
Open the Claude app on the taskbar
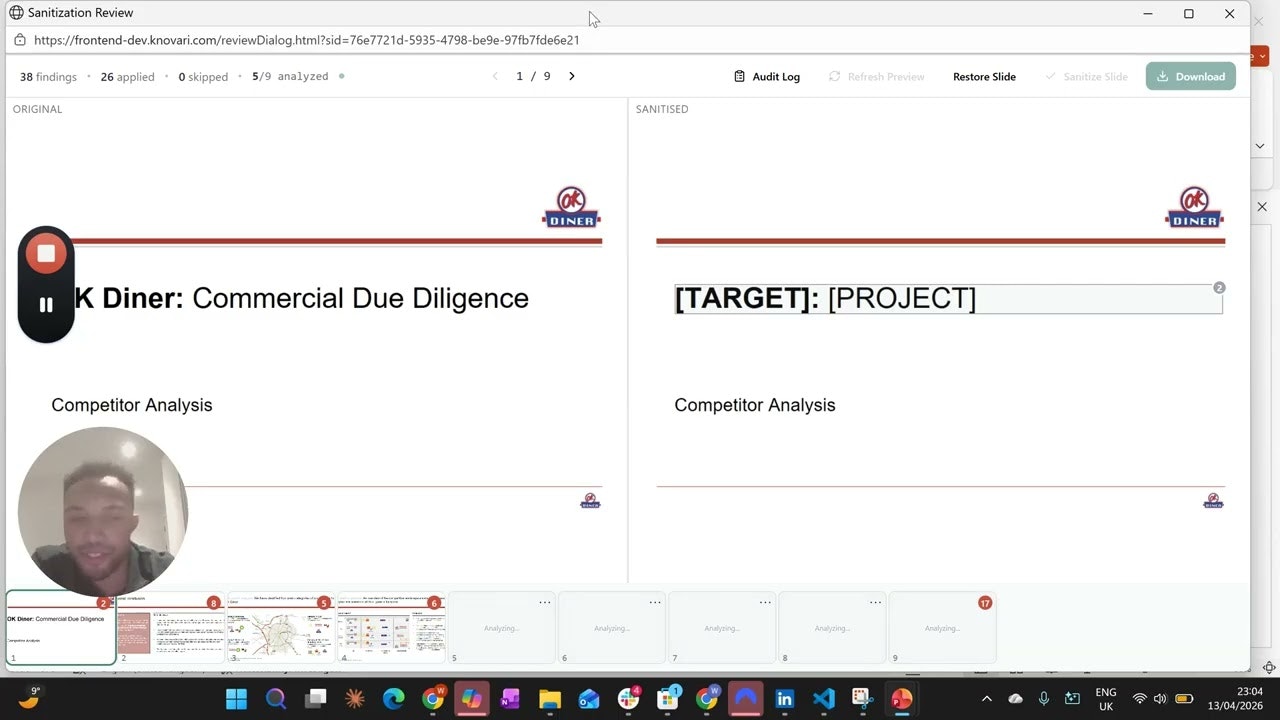pos(355,698)
